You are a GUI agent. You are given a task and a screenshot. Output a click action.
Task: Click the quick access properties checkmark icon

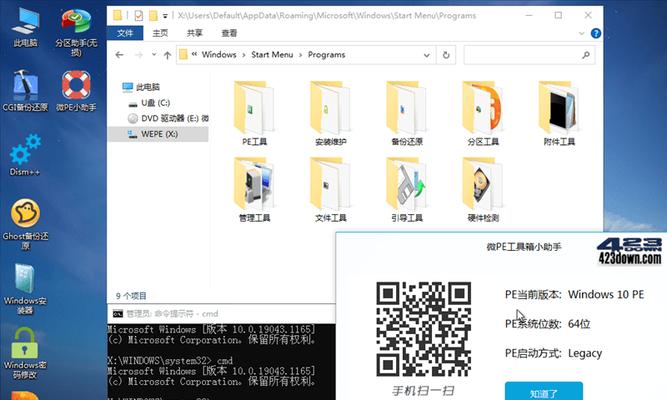[138, 16]
